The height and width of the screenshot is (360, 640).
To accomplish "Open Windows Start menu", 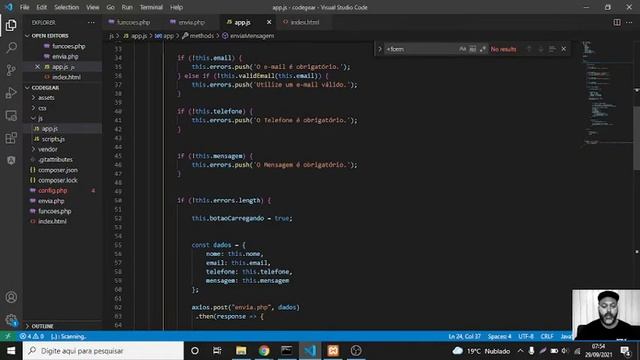I will point(11,351).
